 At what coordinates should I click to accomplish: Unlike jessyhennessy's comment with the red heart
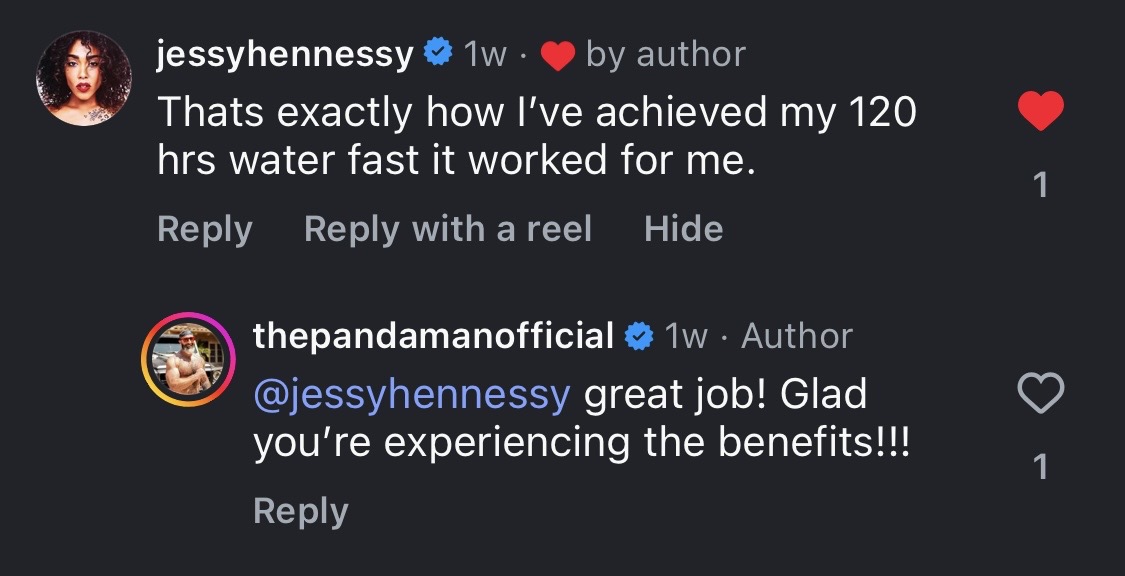pyautogui.click(x=1040, y=112)
